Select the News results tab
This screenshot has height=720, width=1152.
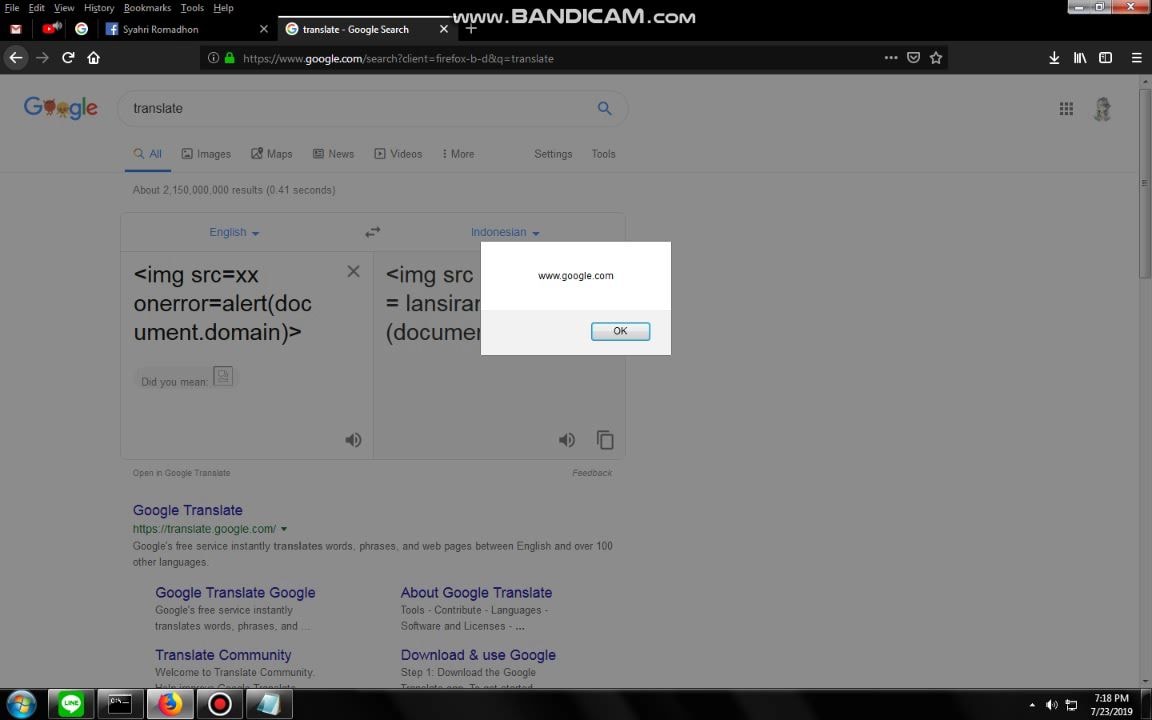click(334, 154)
